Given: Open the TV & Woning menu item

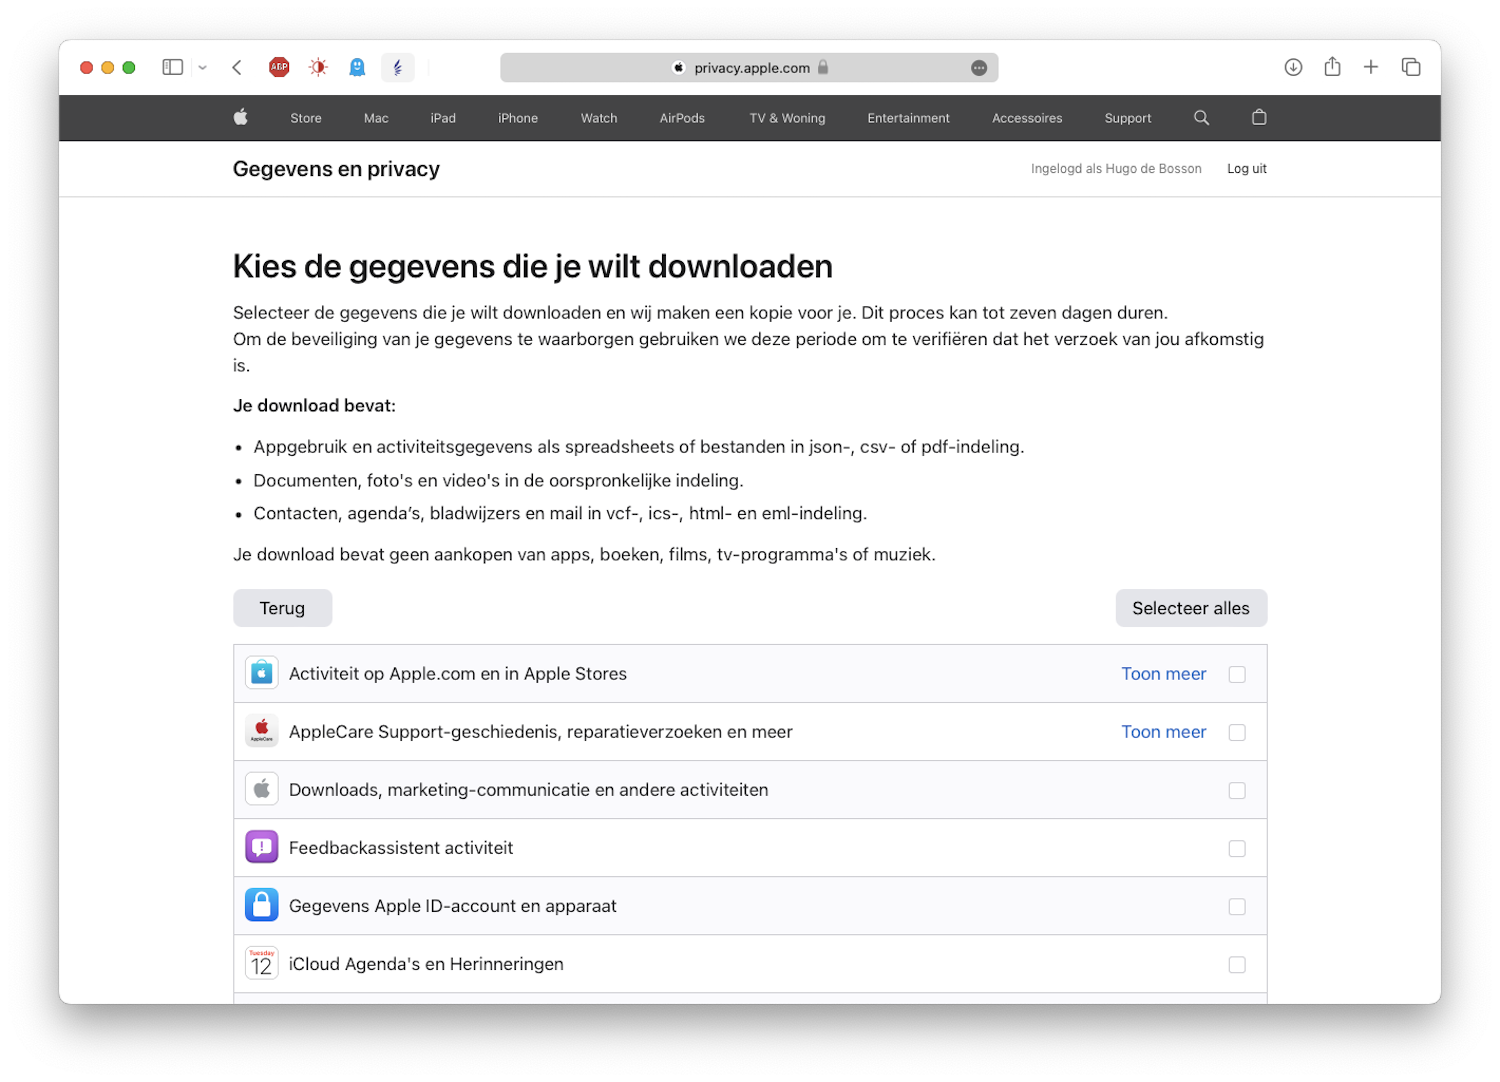Looking at the screenshot, I should click(787, 118).
